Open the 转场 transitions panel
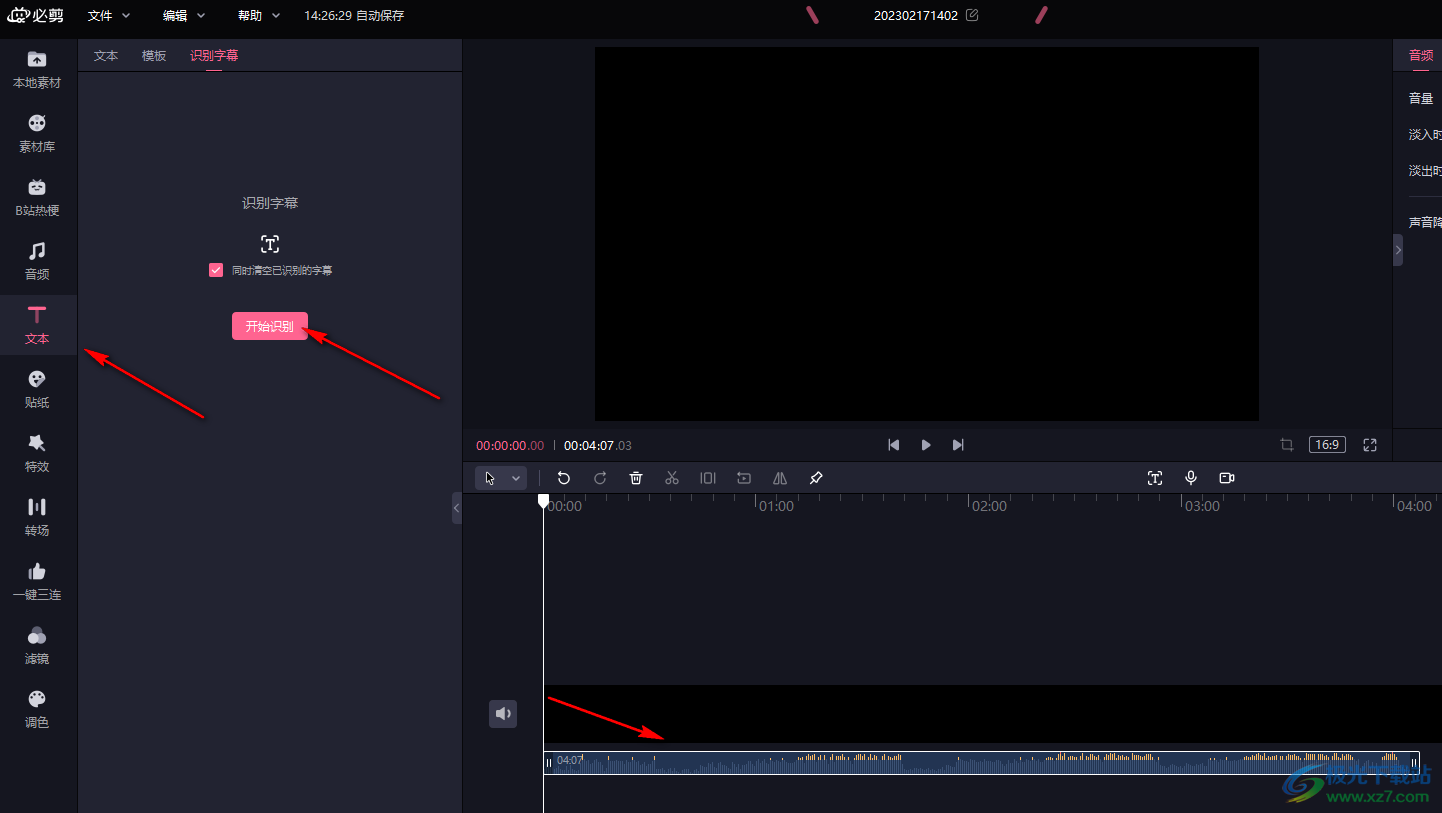The width and height of the screenshot is (1442, 813). [x=37, y=517]
